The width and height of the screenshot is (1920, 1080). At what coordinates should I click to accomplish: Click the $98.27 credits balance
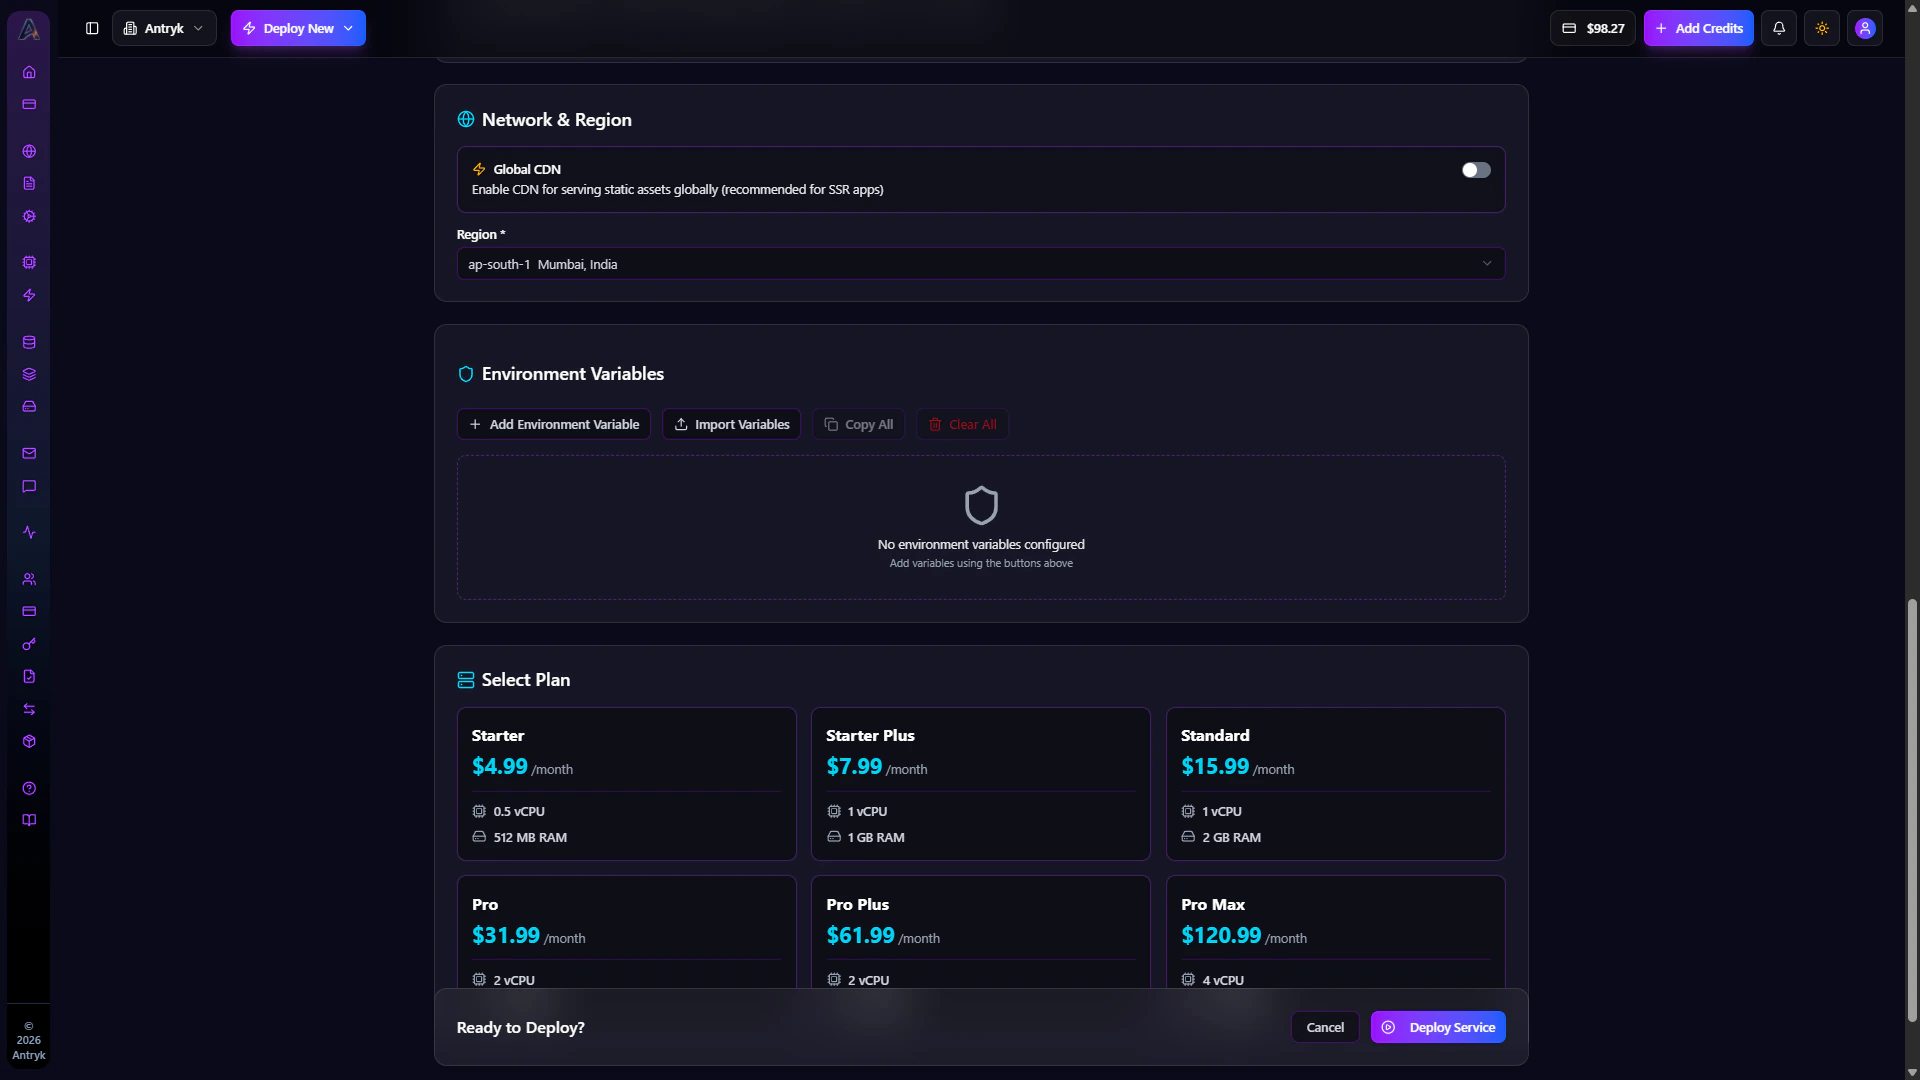pyautogui.click(x=1593, y=28)
